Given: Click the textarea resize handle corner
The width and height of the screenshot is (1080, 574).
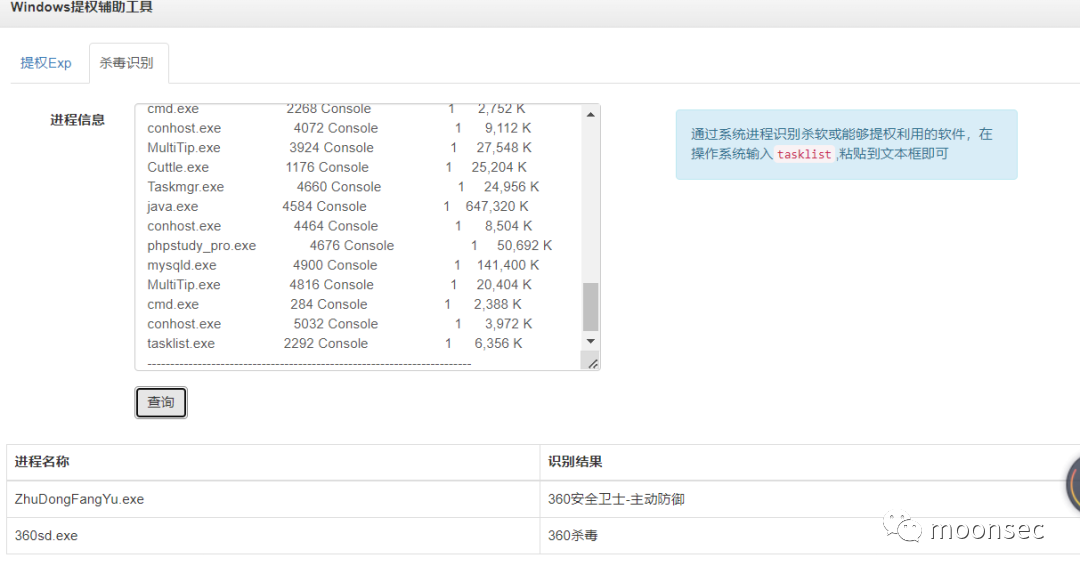Looking at the screenshot, I should point(592,363).
